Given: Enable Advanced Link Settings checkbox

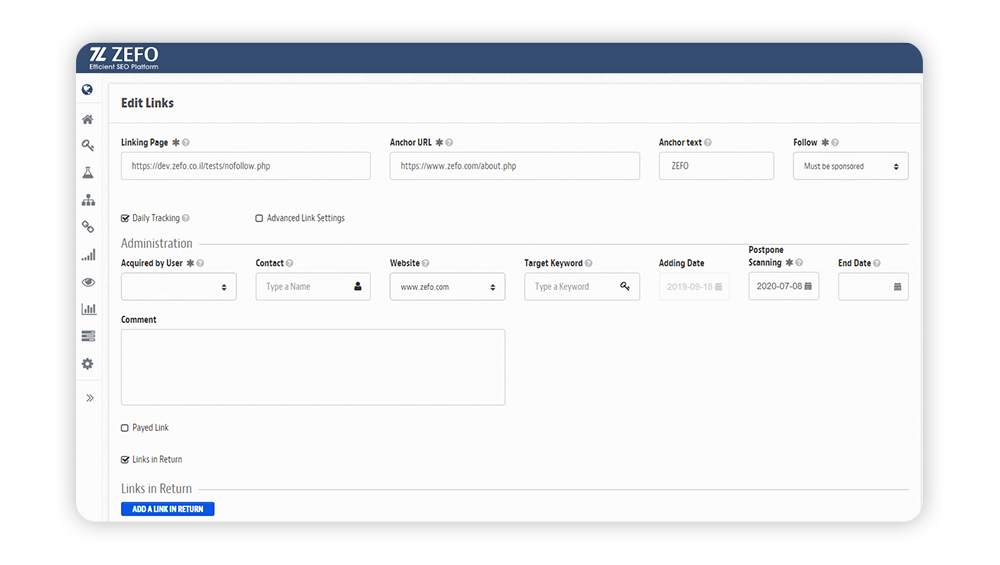Looking at the screenshot, I should [x=259, y=218].
